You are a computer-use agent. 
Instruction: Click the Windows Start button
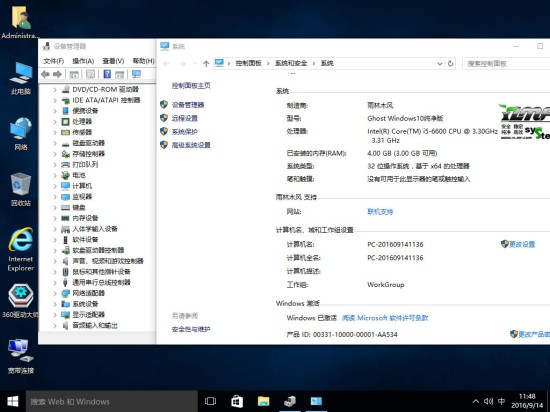click(13, 401)
